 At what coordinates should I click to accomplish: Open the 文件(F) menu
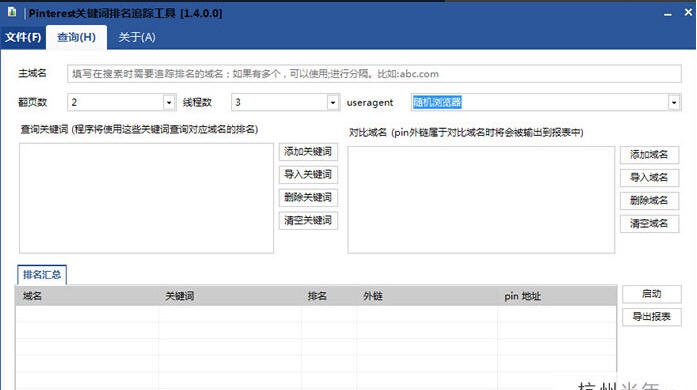coord(23,37)
